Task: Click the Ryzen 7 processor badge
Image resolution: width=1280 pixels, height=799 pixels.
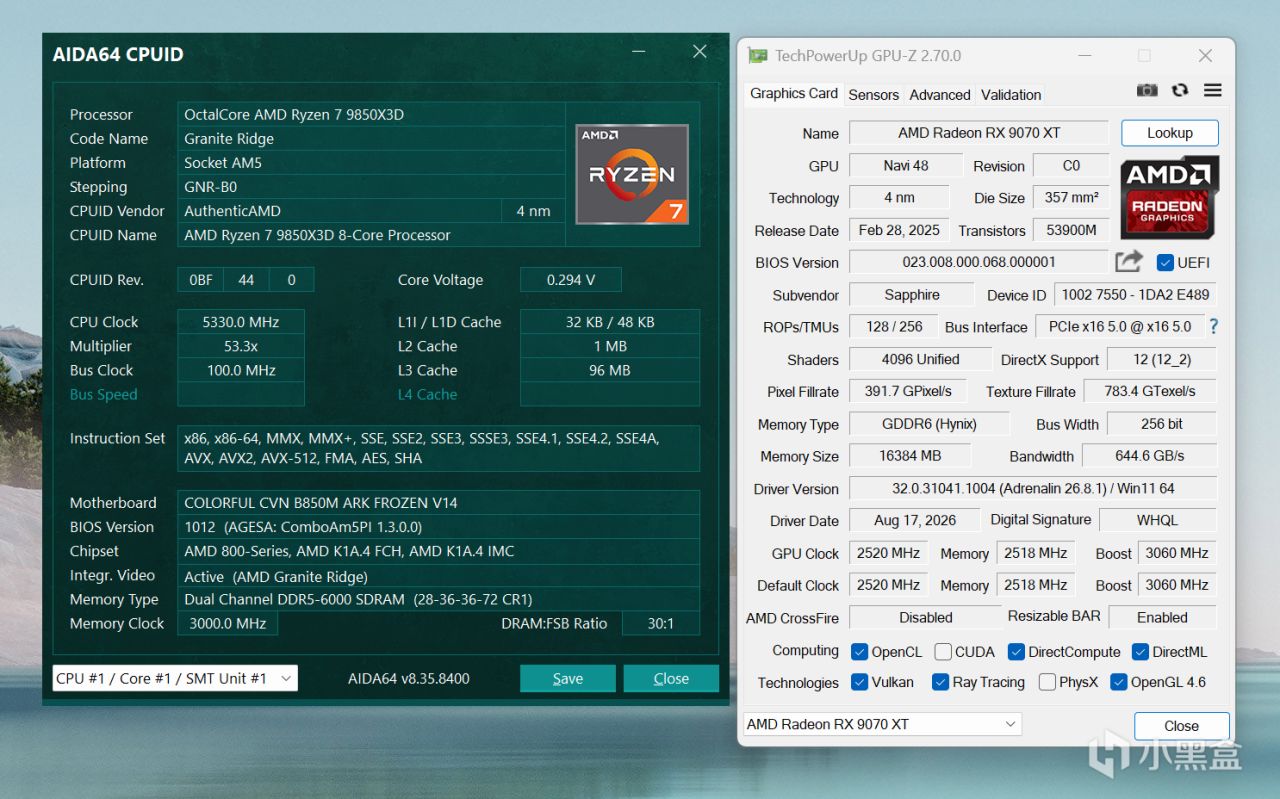Action: (632, 174)
